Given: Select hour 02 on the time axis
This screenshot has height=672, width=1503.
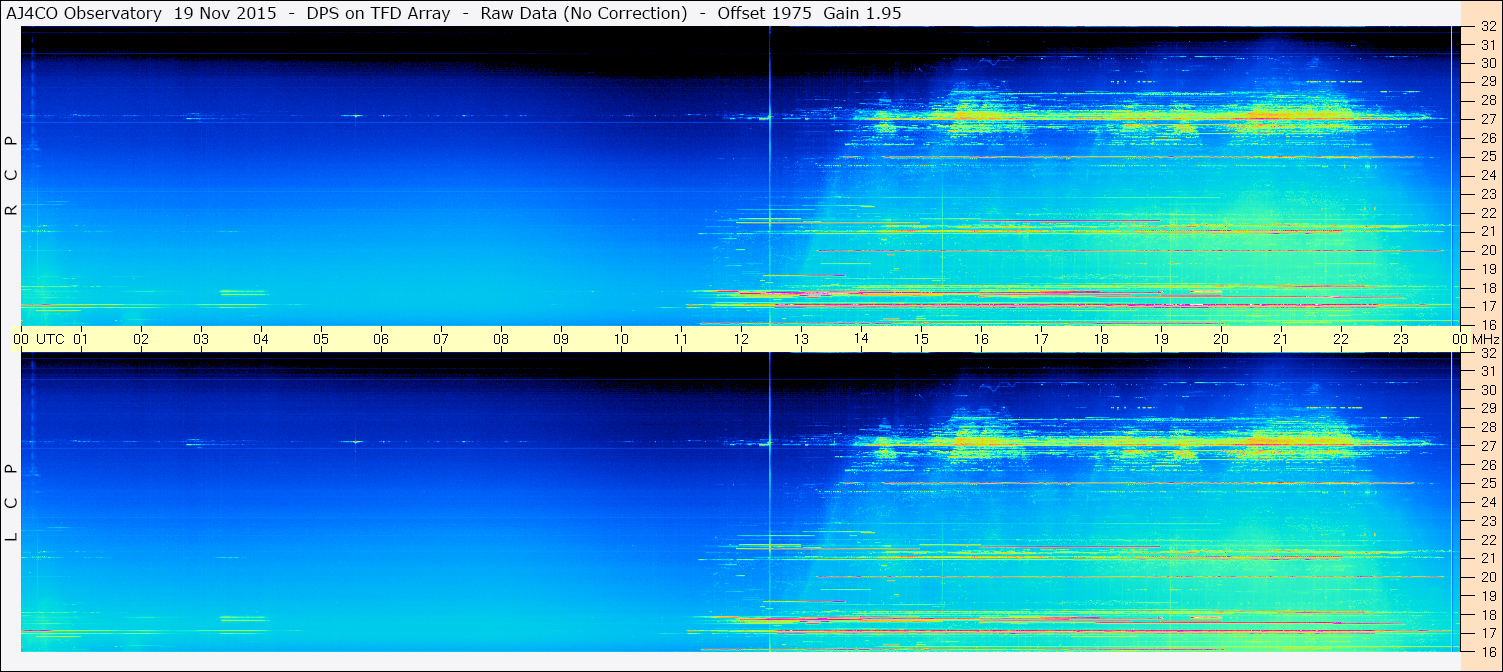Looking at the screenshot, I should (141, 339).
